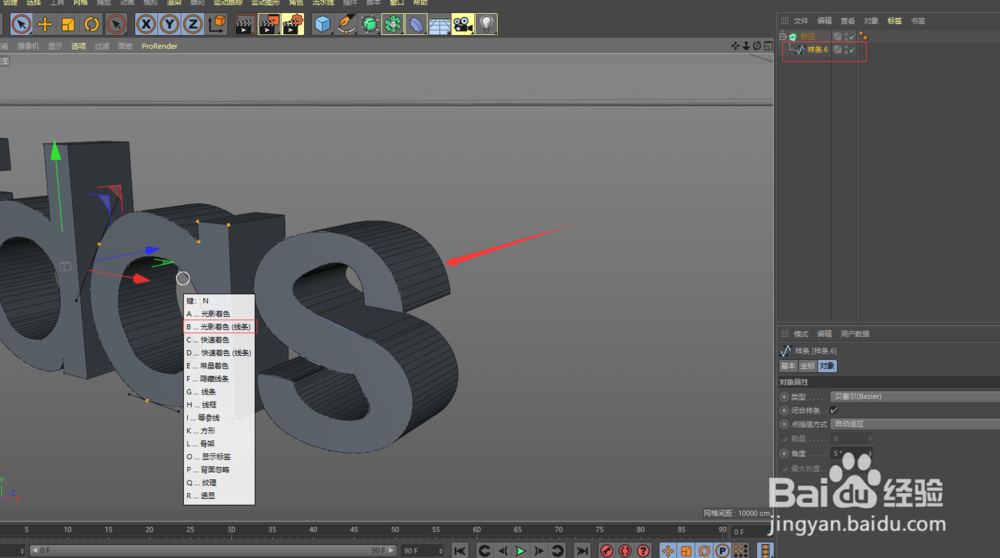
Task: Render the active view
Action: [244, 24]
